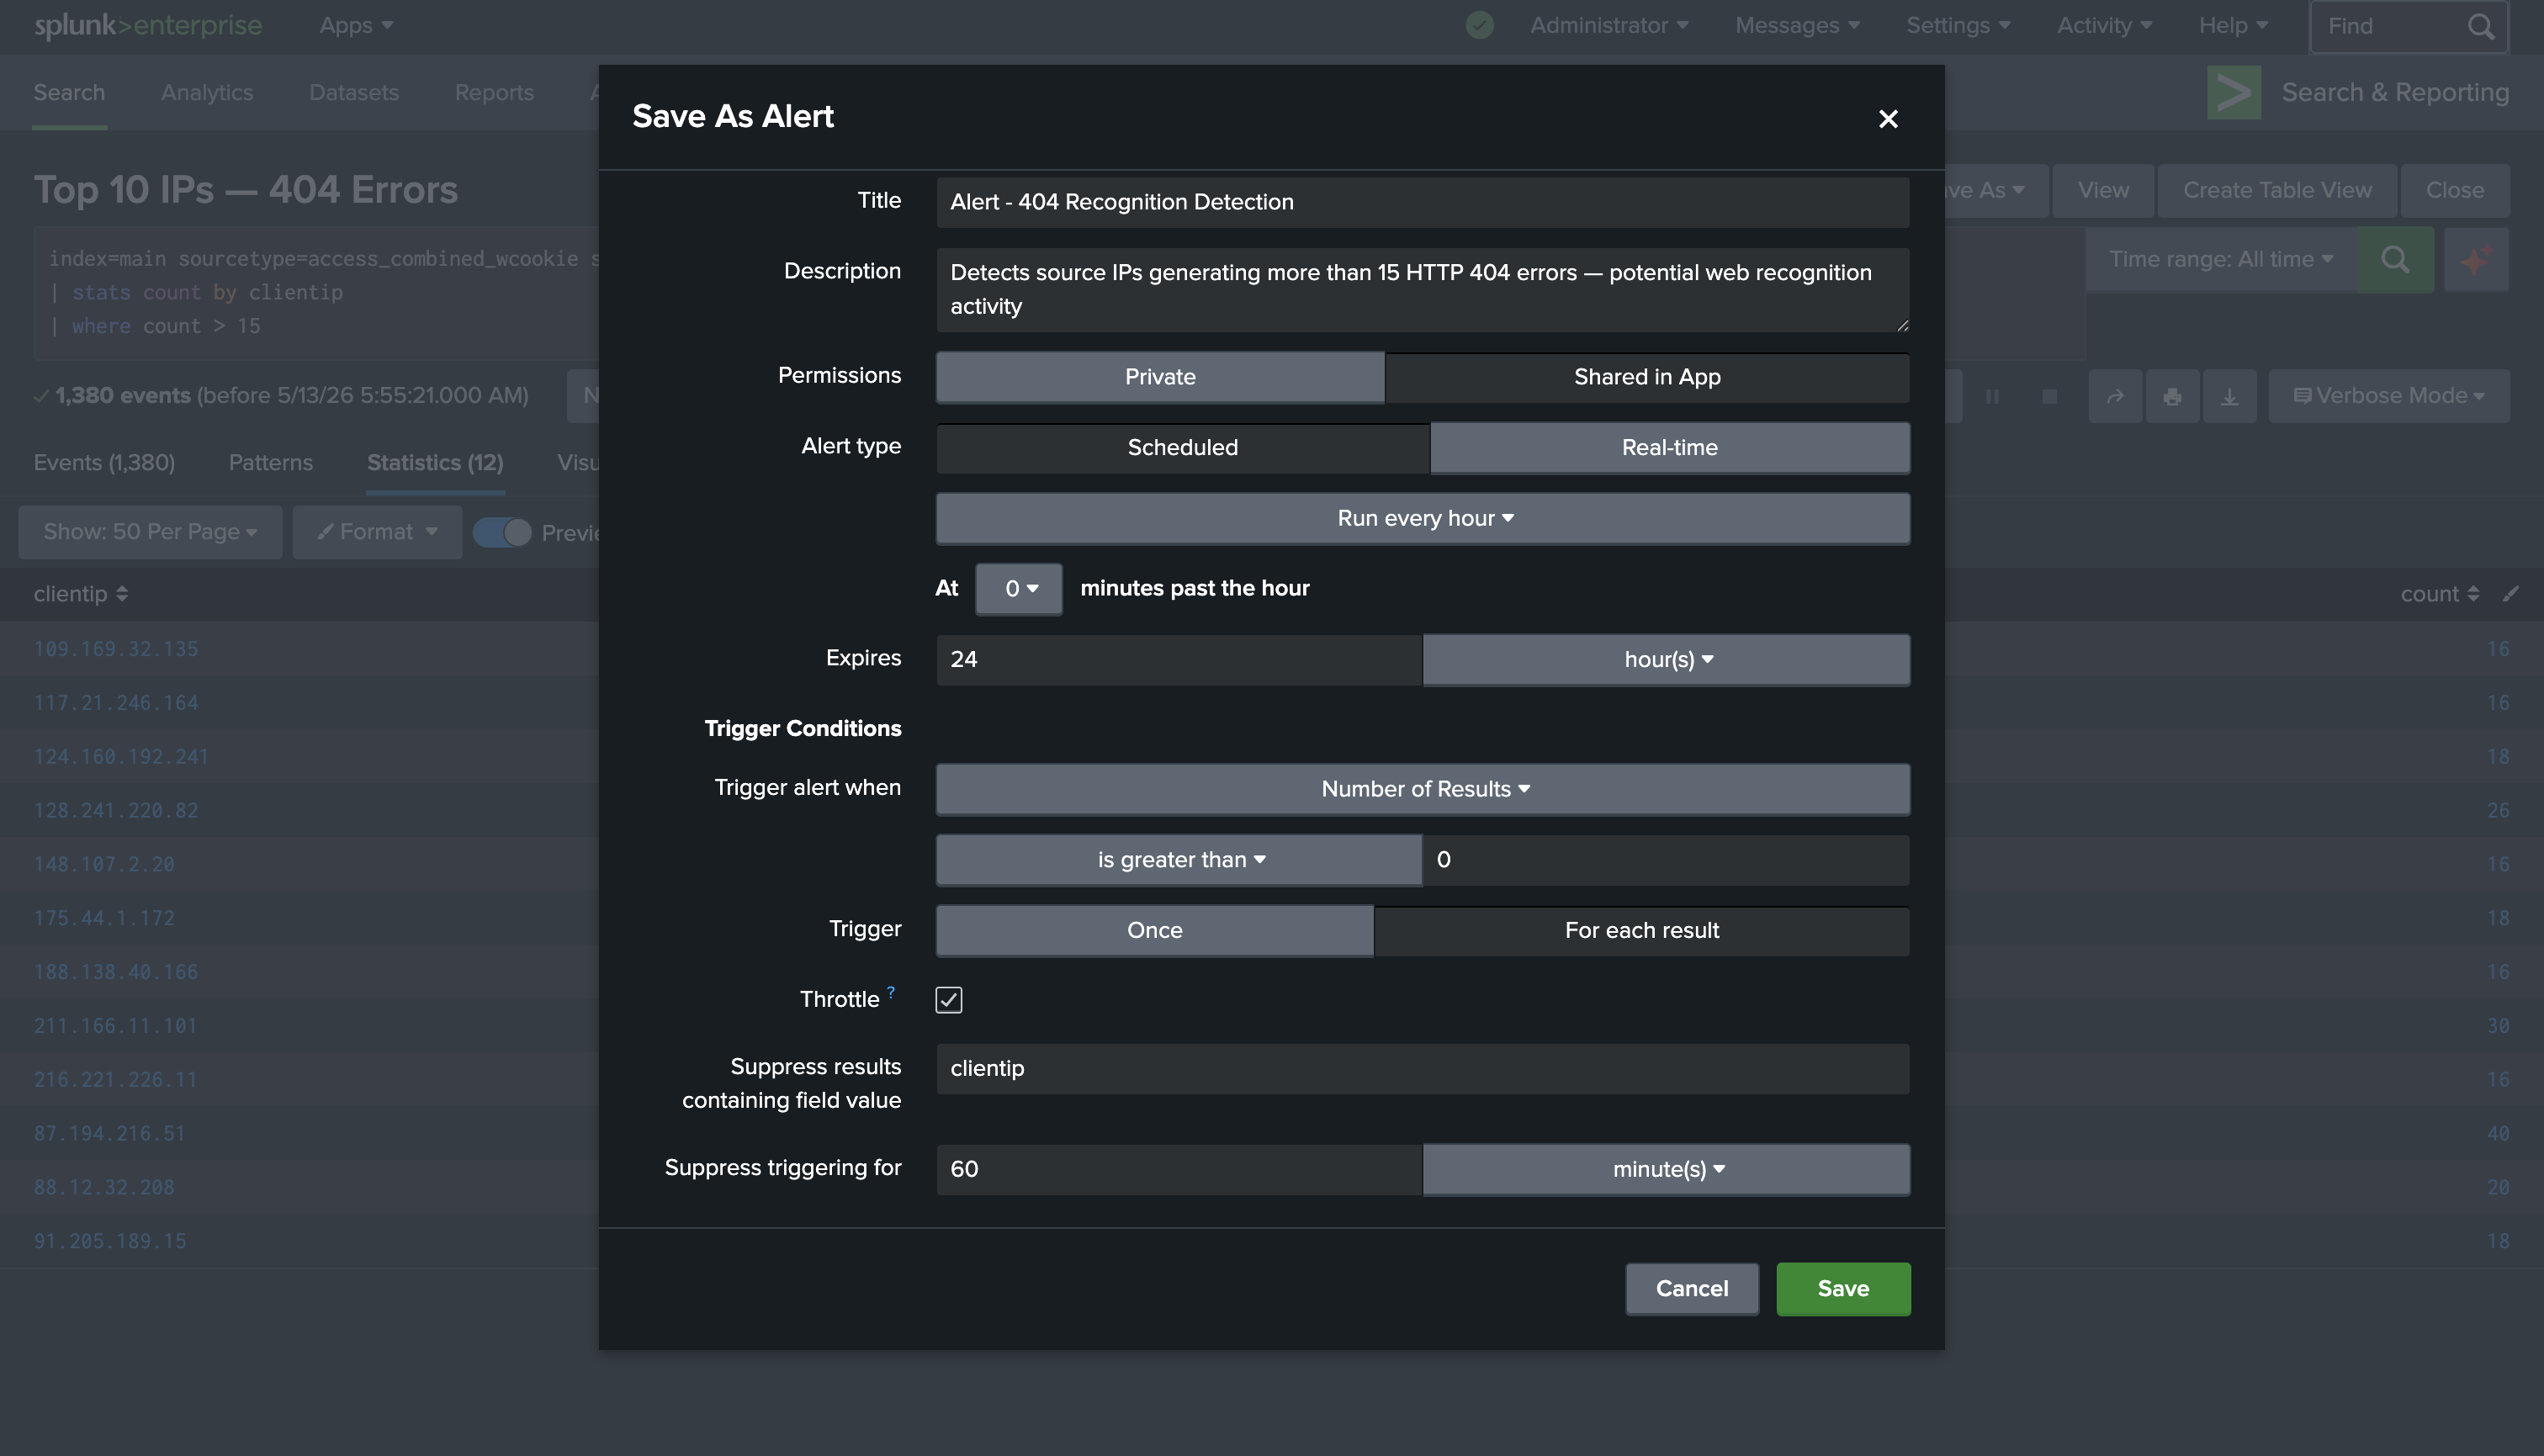
Task: Click the Suppress triggering for value field
Action: tap(1178, 1169)
